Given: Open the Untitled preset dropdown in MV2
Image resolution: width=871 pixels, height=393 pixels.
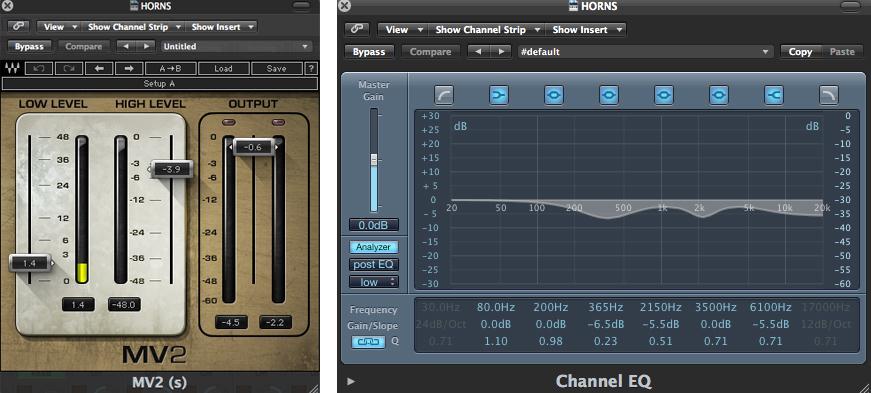Looking at the screenshot, I should 236,47.
